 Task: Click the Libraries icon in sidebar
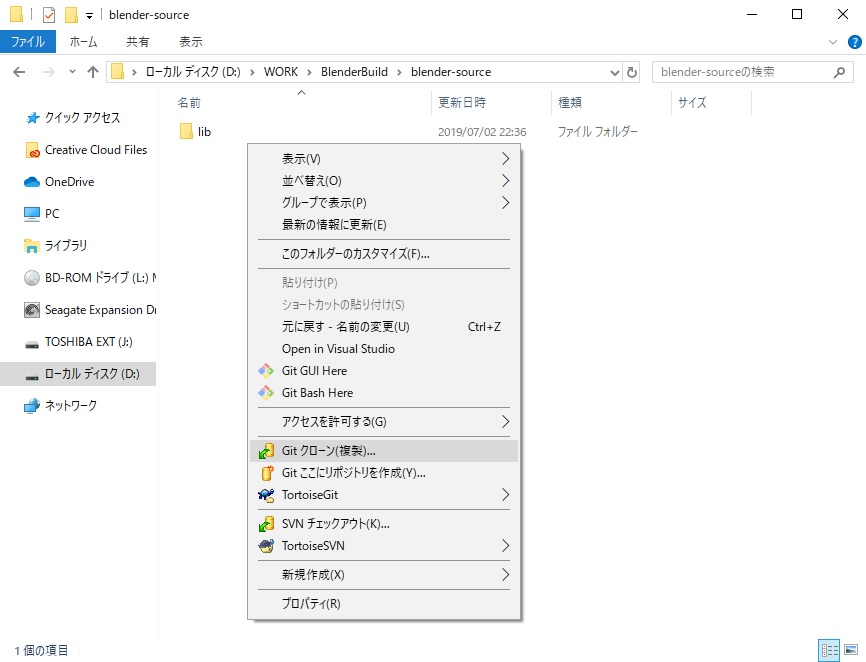point(32,246)
